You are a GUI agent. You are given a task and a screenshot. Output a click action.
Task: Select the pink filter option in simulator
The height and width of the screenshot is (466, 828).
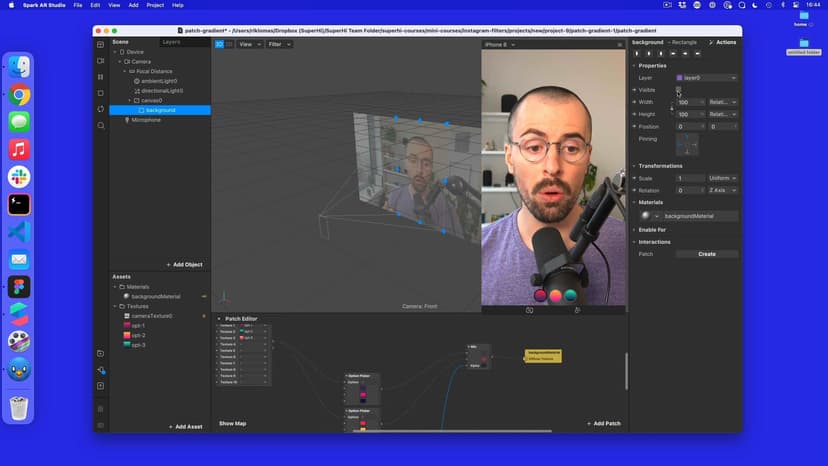pos(540,295)
